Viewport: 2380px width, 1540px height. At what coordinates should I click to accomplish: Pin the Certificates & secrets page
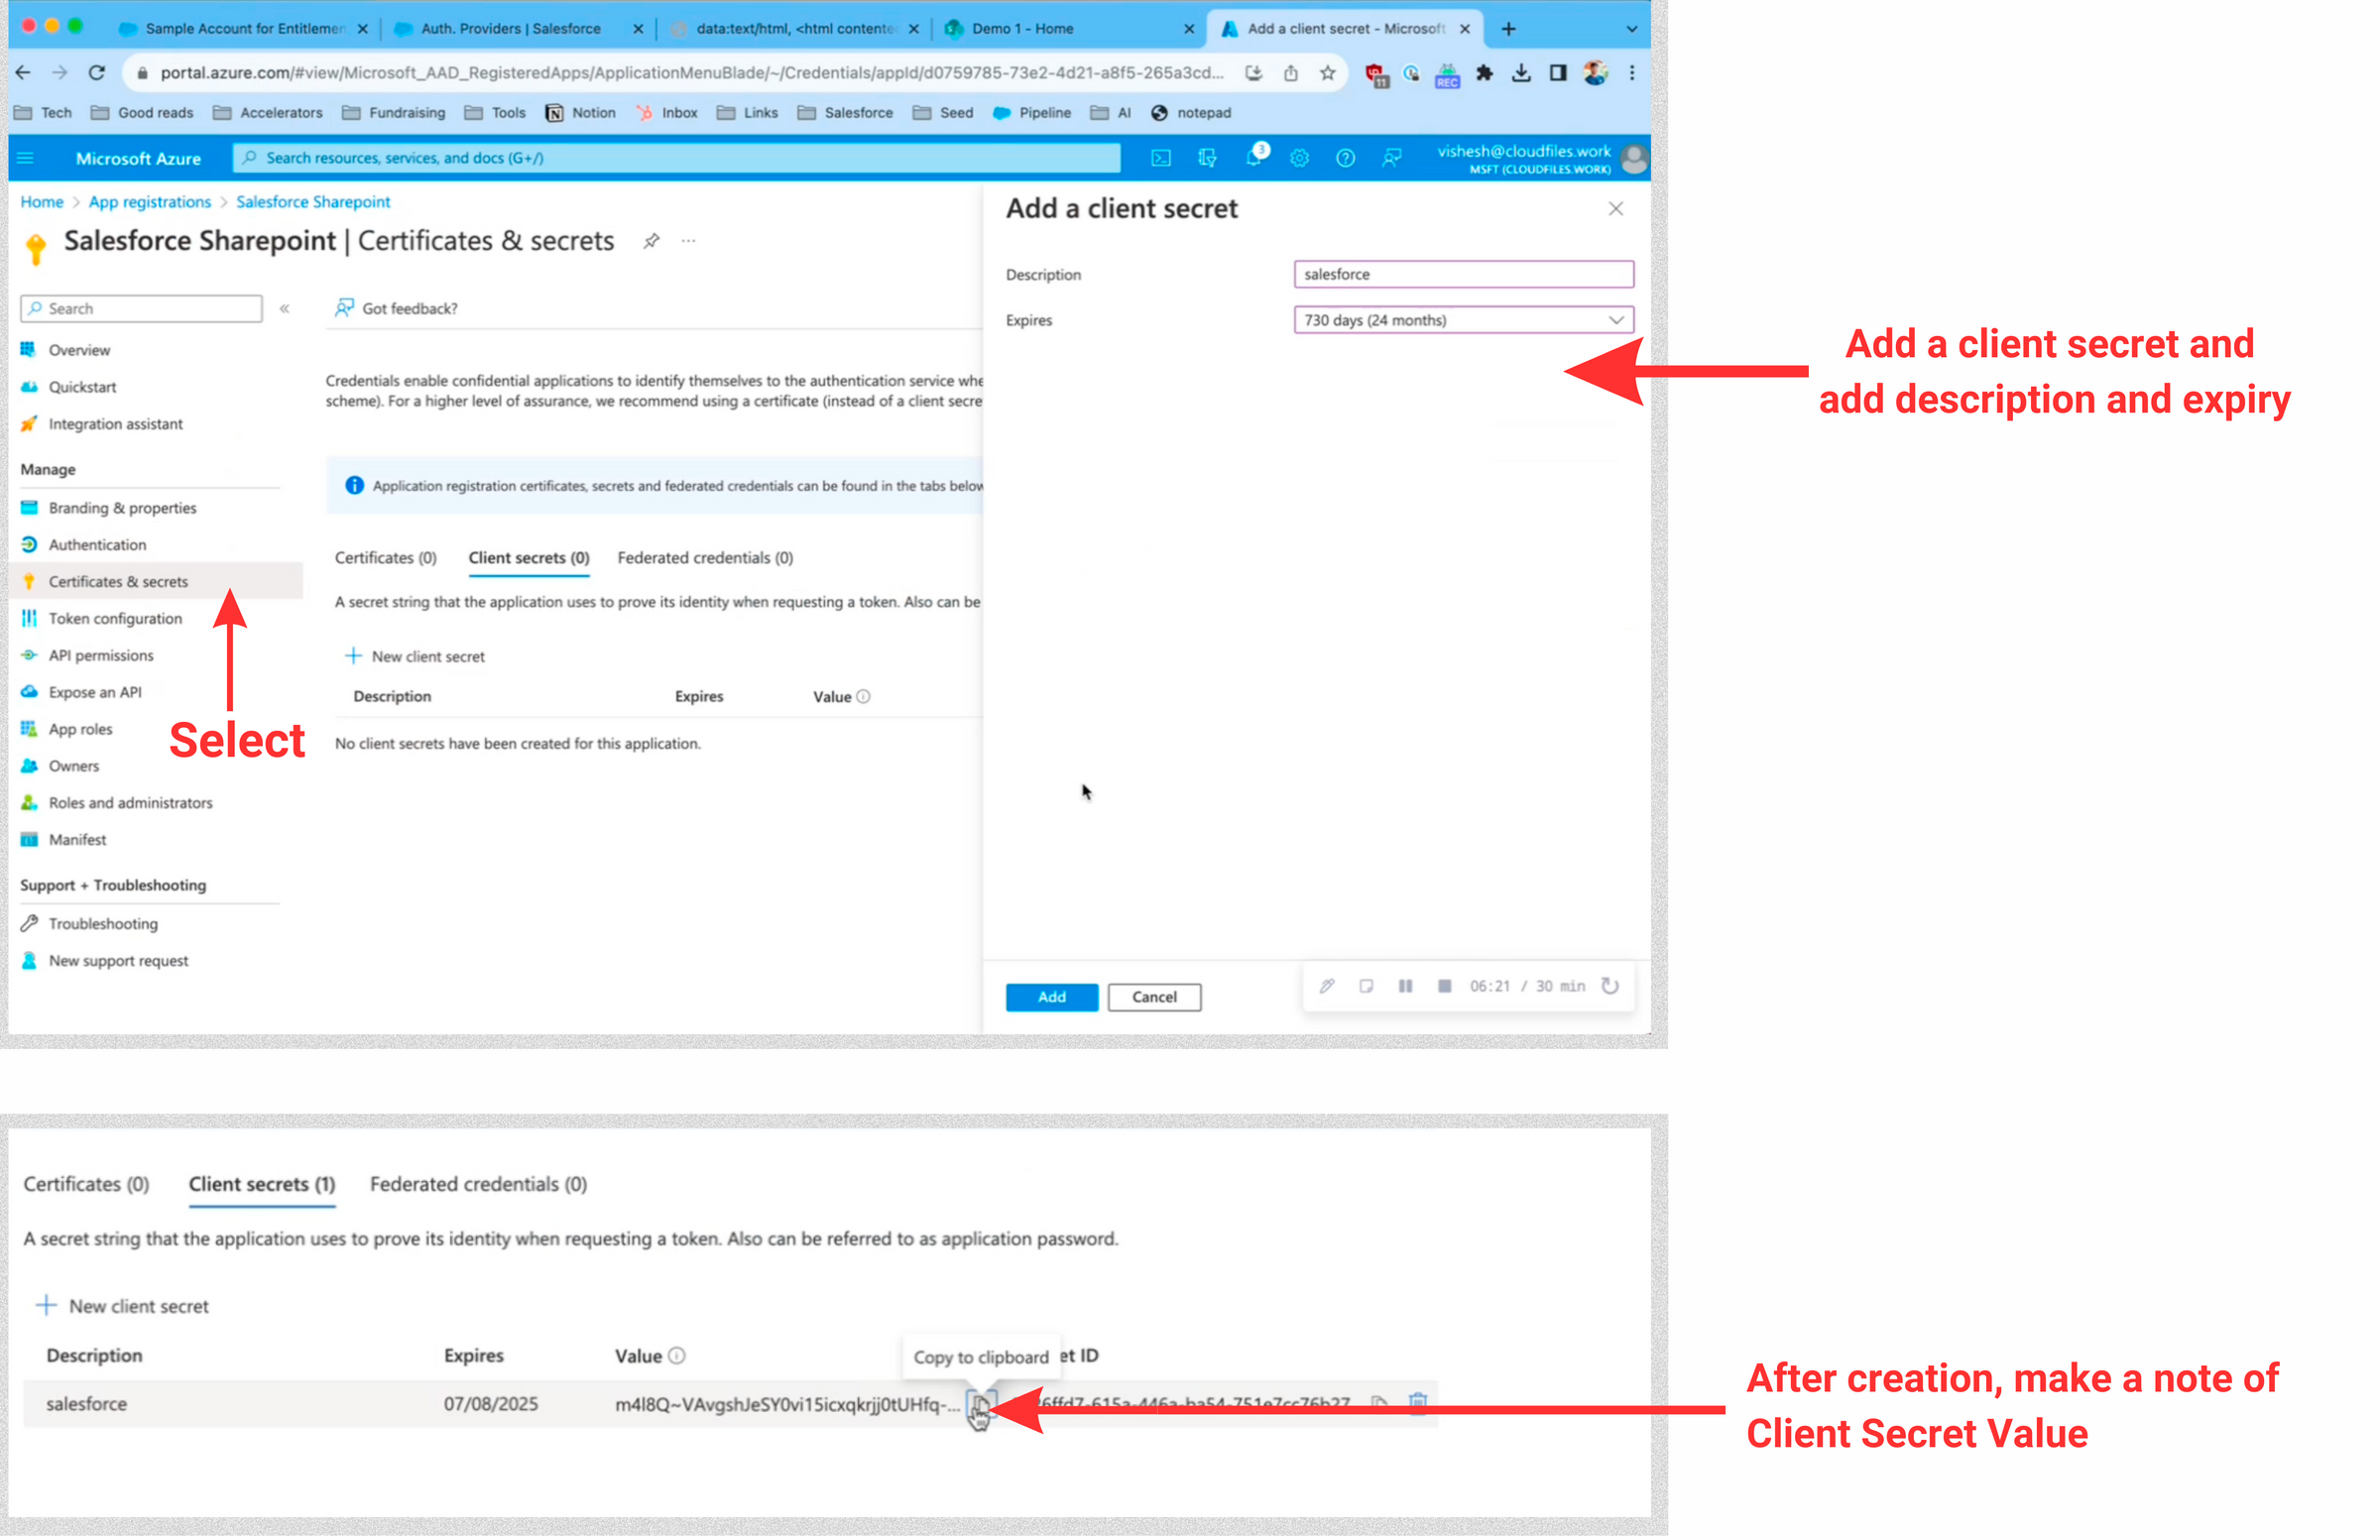[652, 240]
